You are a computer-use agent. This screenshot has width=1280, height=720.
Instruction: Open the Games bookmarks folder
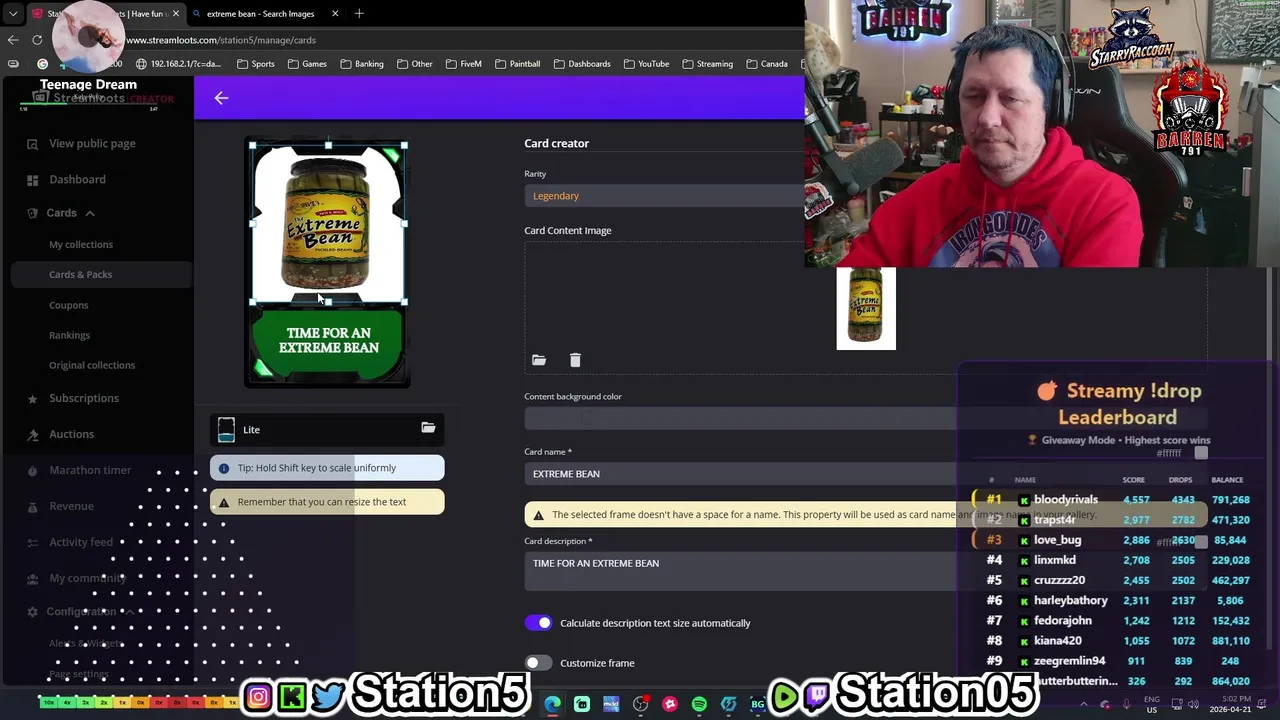coord(307,64)
